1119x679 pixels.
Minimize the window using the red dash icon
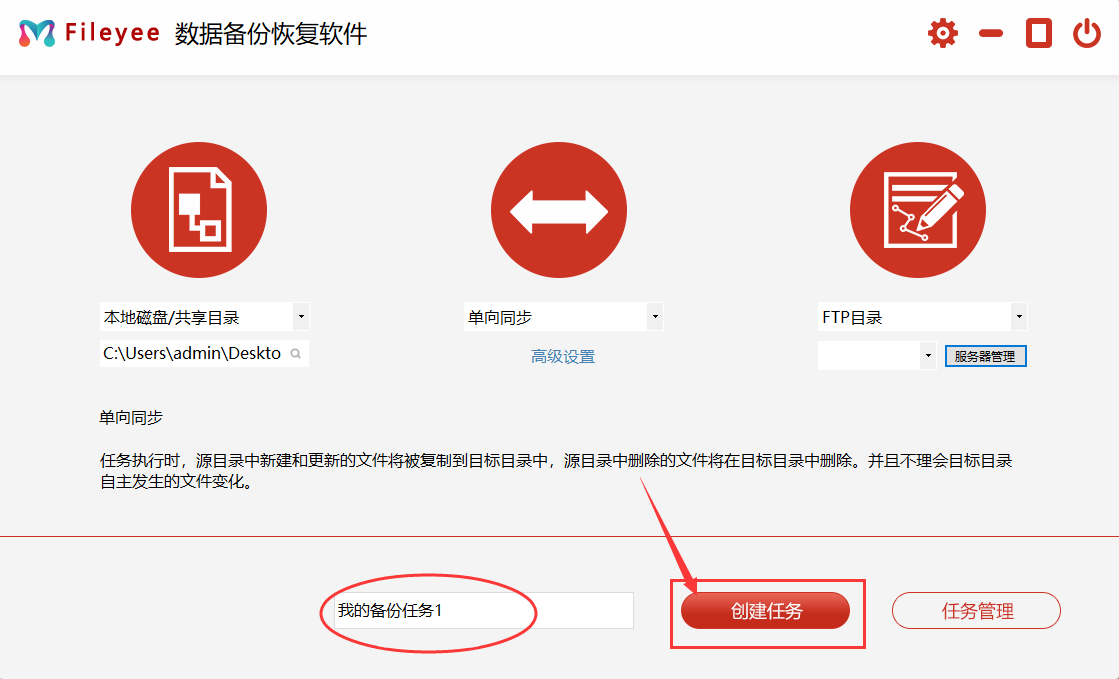point(991,34)
